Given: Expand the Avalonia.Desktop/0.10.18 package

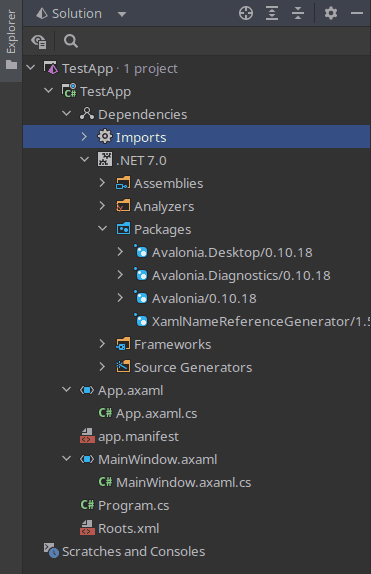Looking at the screenshot, I should (120, 251).
